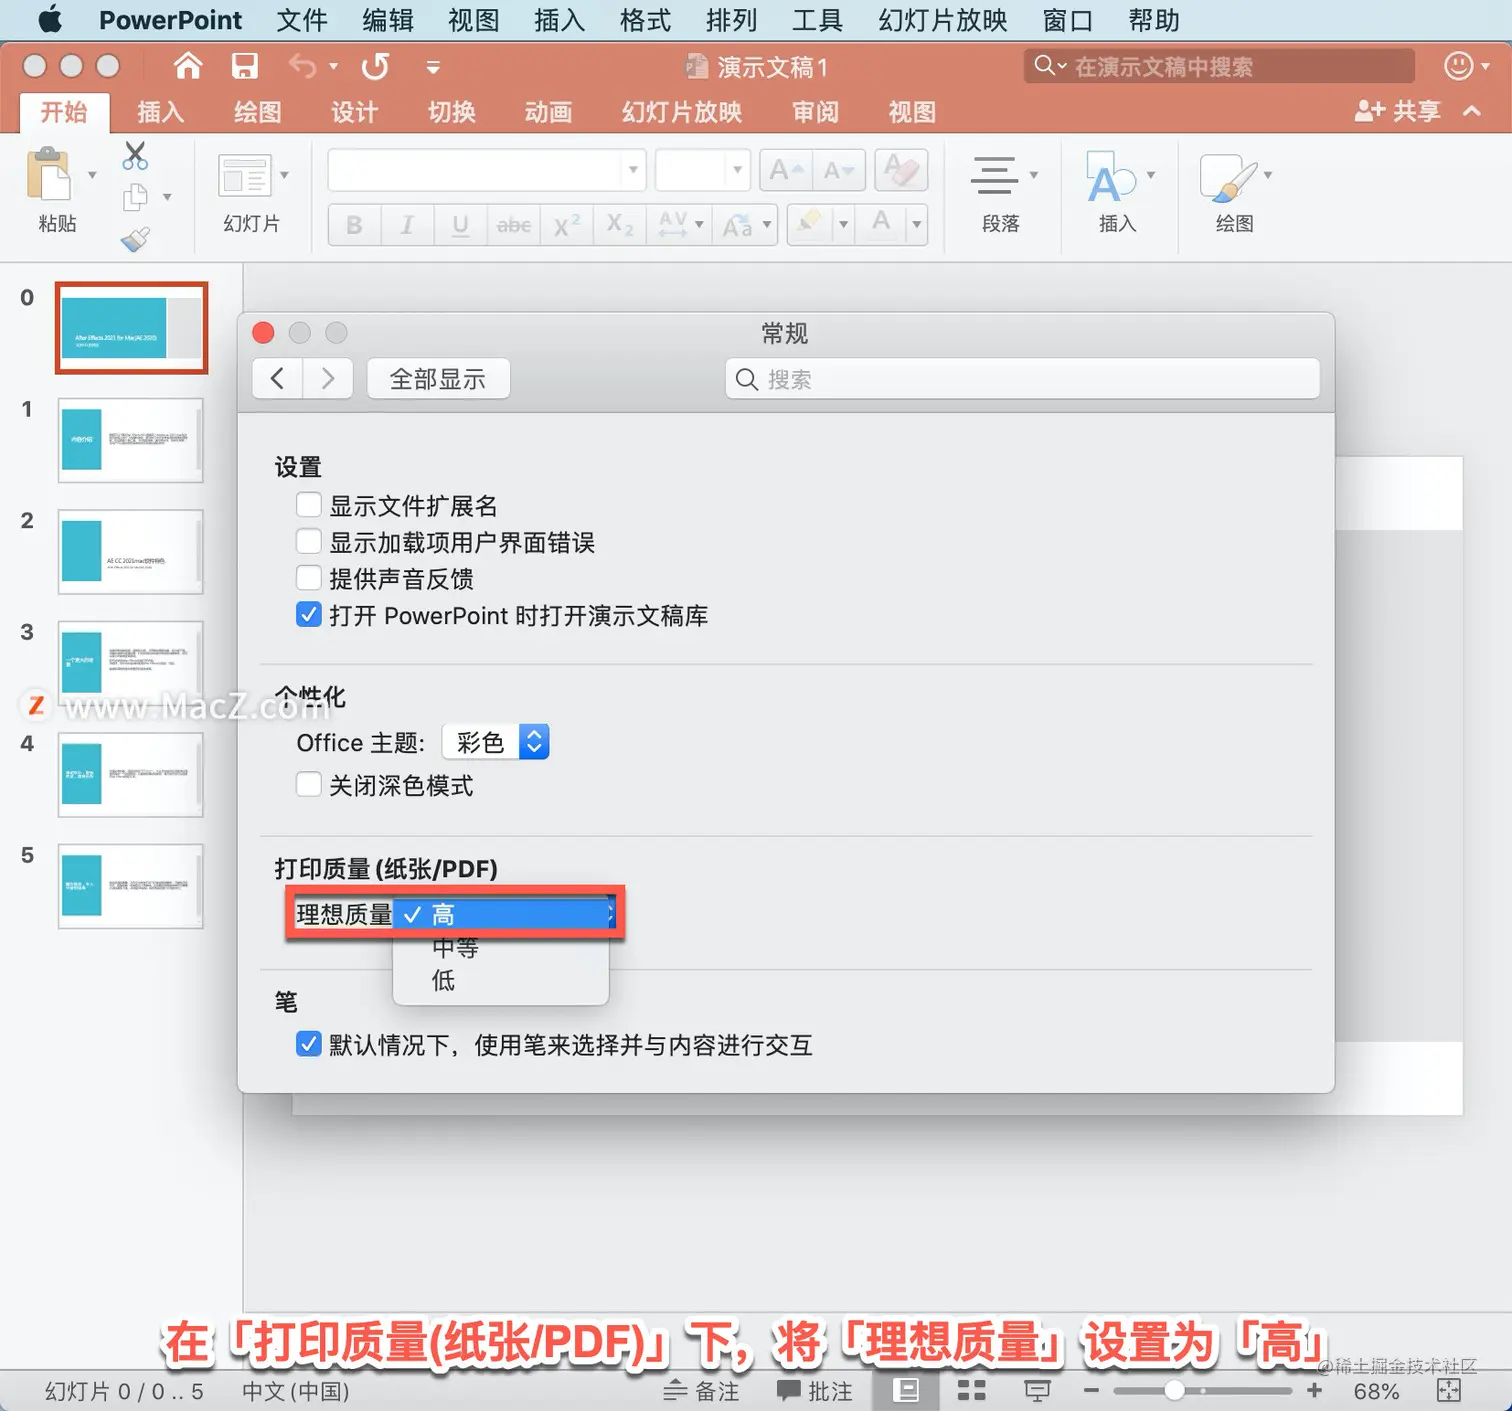The image size is (1512, 1411).
Task: Click the feedback smiley face icon
Action: tap(1459, 66)
